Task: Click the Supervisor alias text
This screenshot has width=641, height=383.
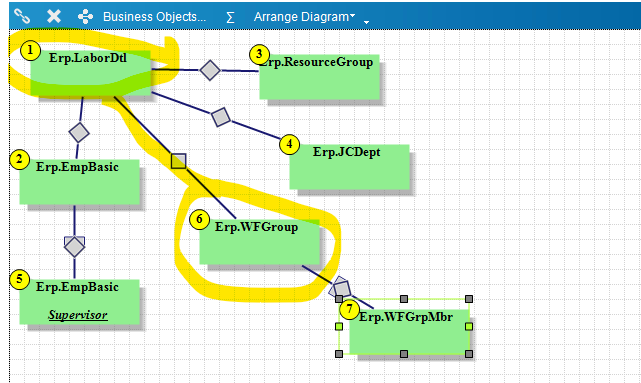Action: [78, 315]
